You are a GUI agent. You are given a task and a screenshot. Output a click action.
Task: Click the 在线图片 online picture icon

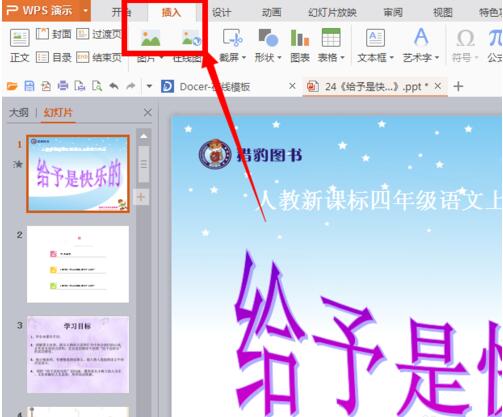(191, 38)
